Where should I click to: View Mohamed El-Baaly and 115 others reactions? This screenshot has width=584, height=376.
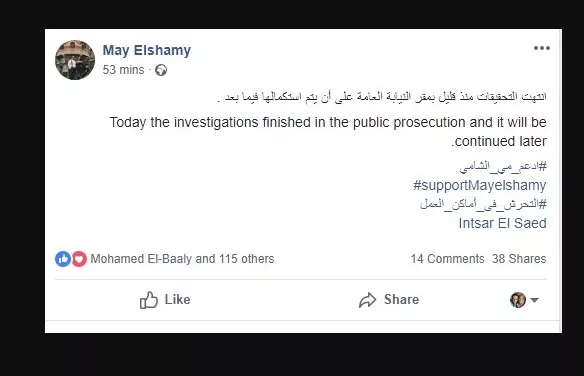coord(182,259)
